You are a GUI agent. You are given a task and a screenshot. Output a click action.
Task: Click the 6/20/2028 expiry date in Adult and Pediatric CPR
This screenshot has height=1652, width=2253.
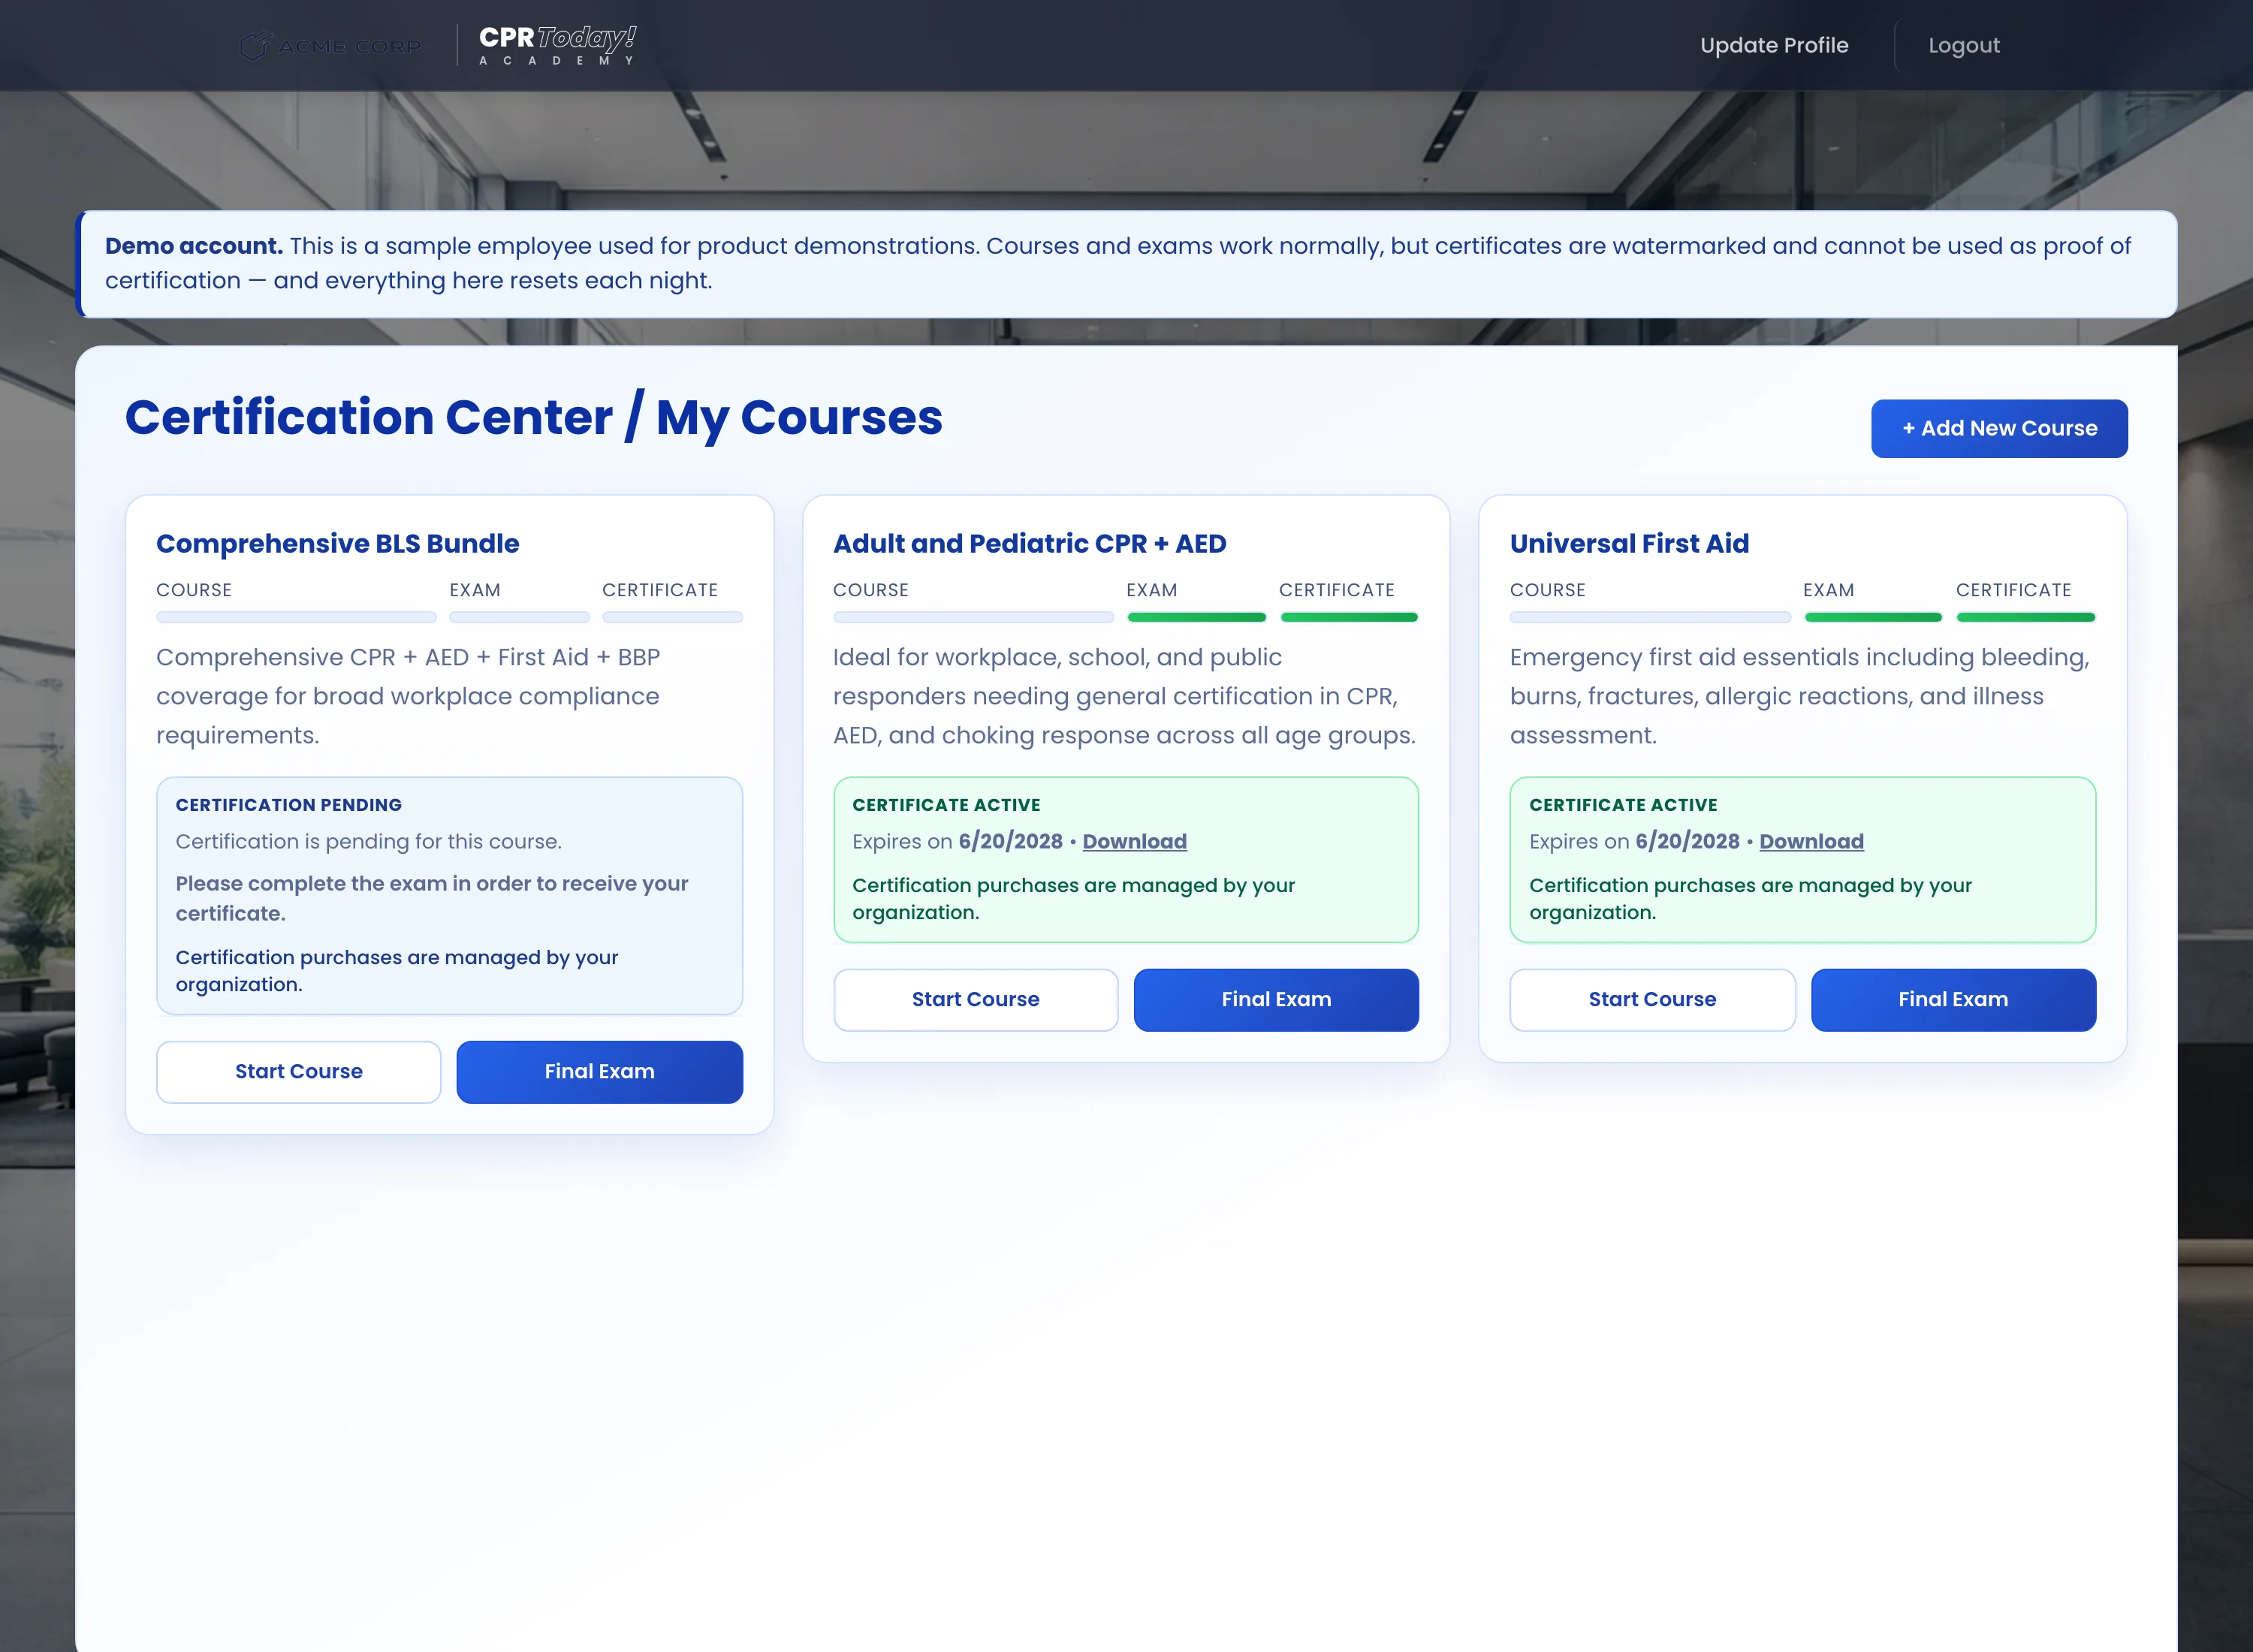1010,841
